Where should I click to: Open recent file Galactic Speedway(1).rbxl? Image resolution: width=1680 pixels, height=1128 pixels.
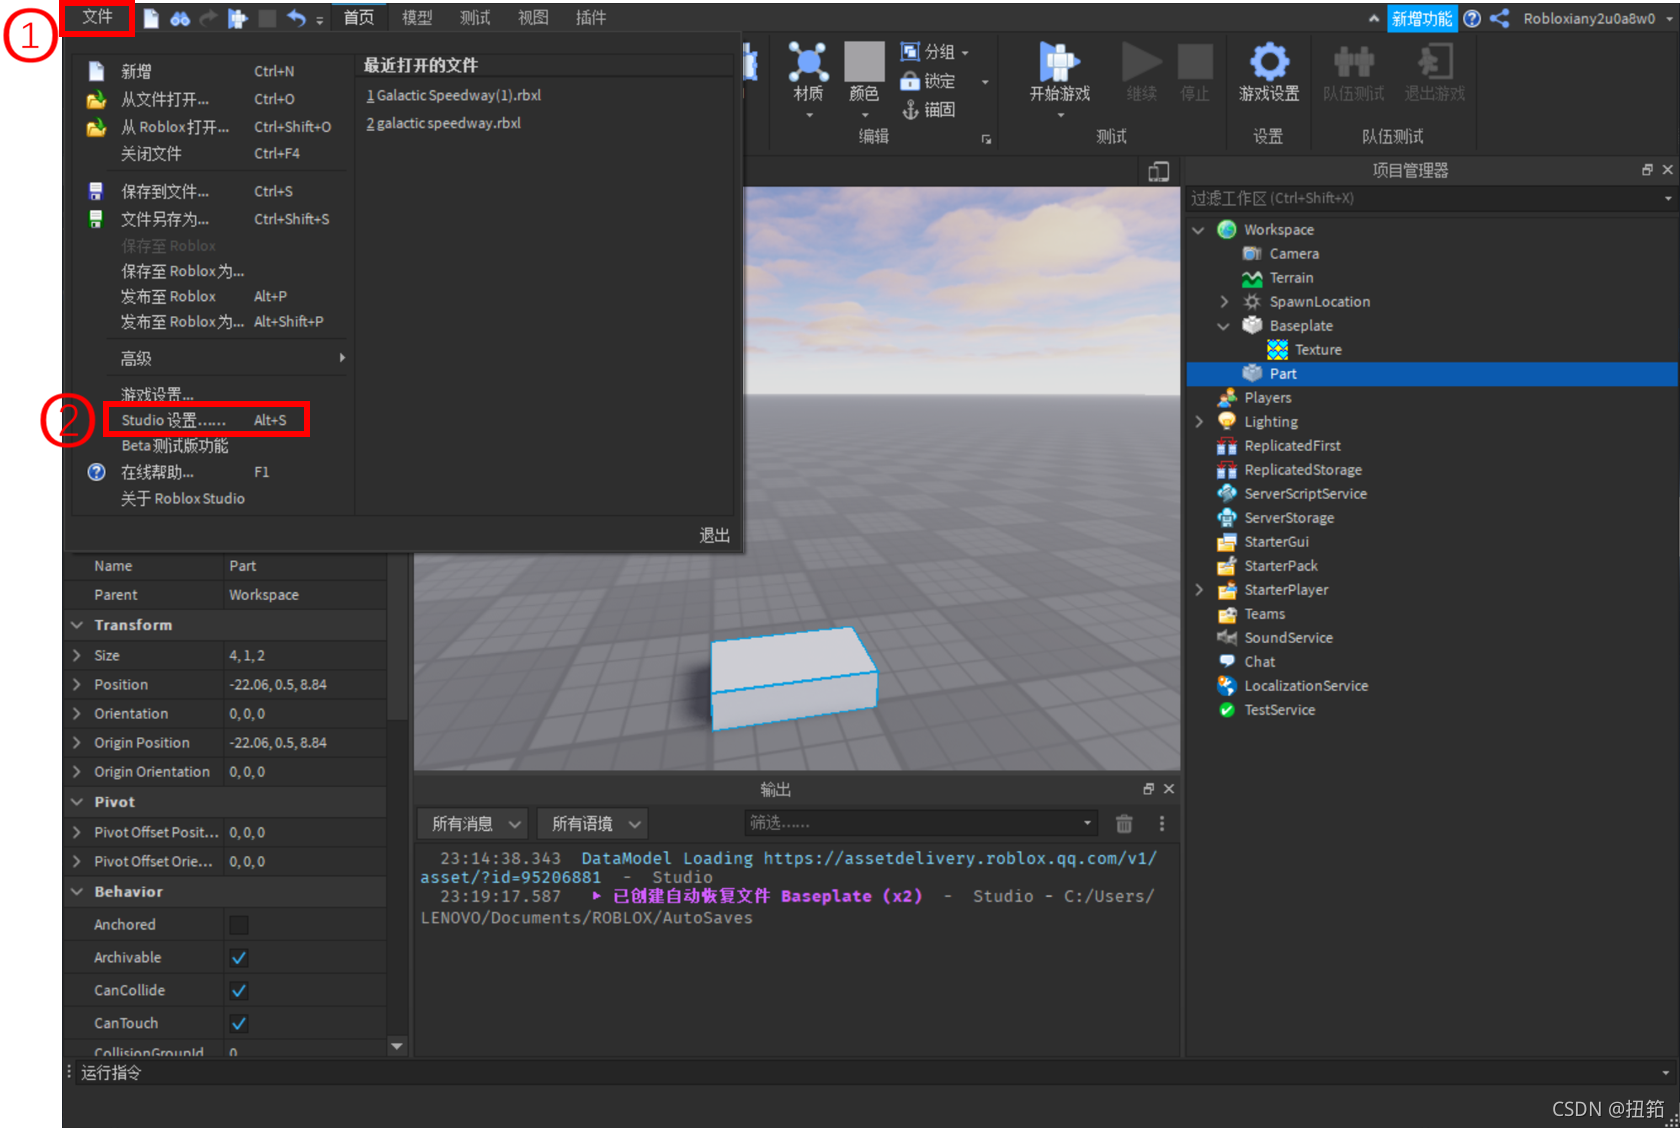pos(453,96)
